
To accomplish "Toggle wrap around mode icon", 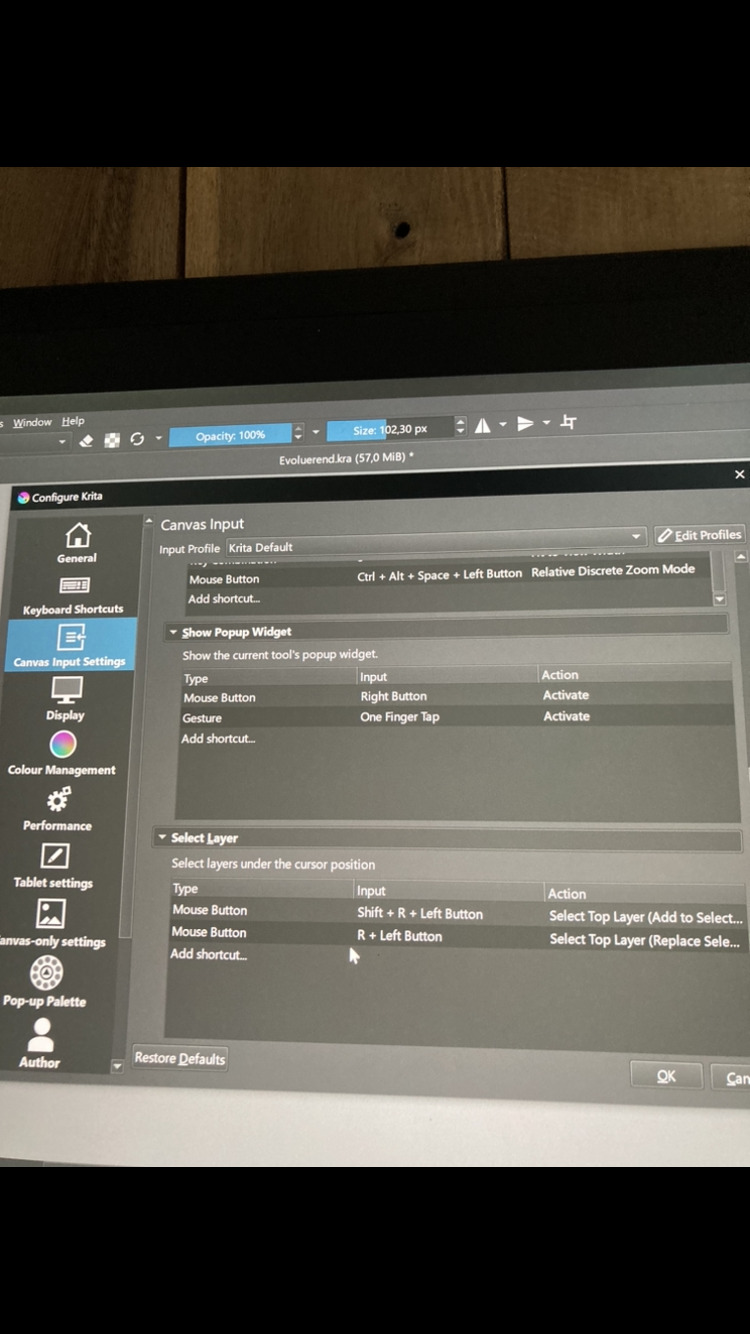I will [568, 422].
